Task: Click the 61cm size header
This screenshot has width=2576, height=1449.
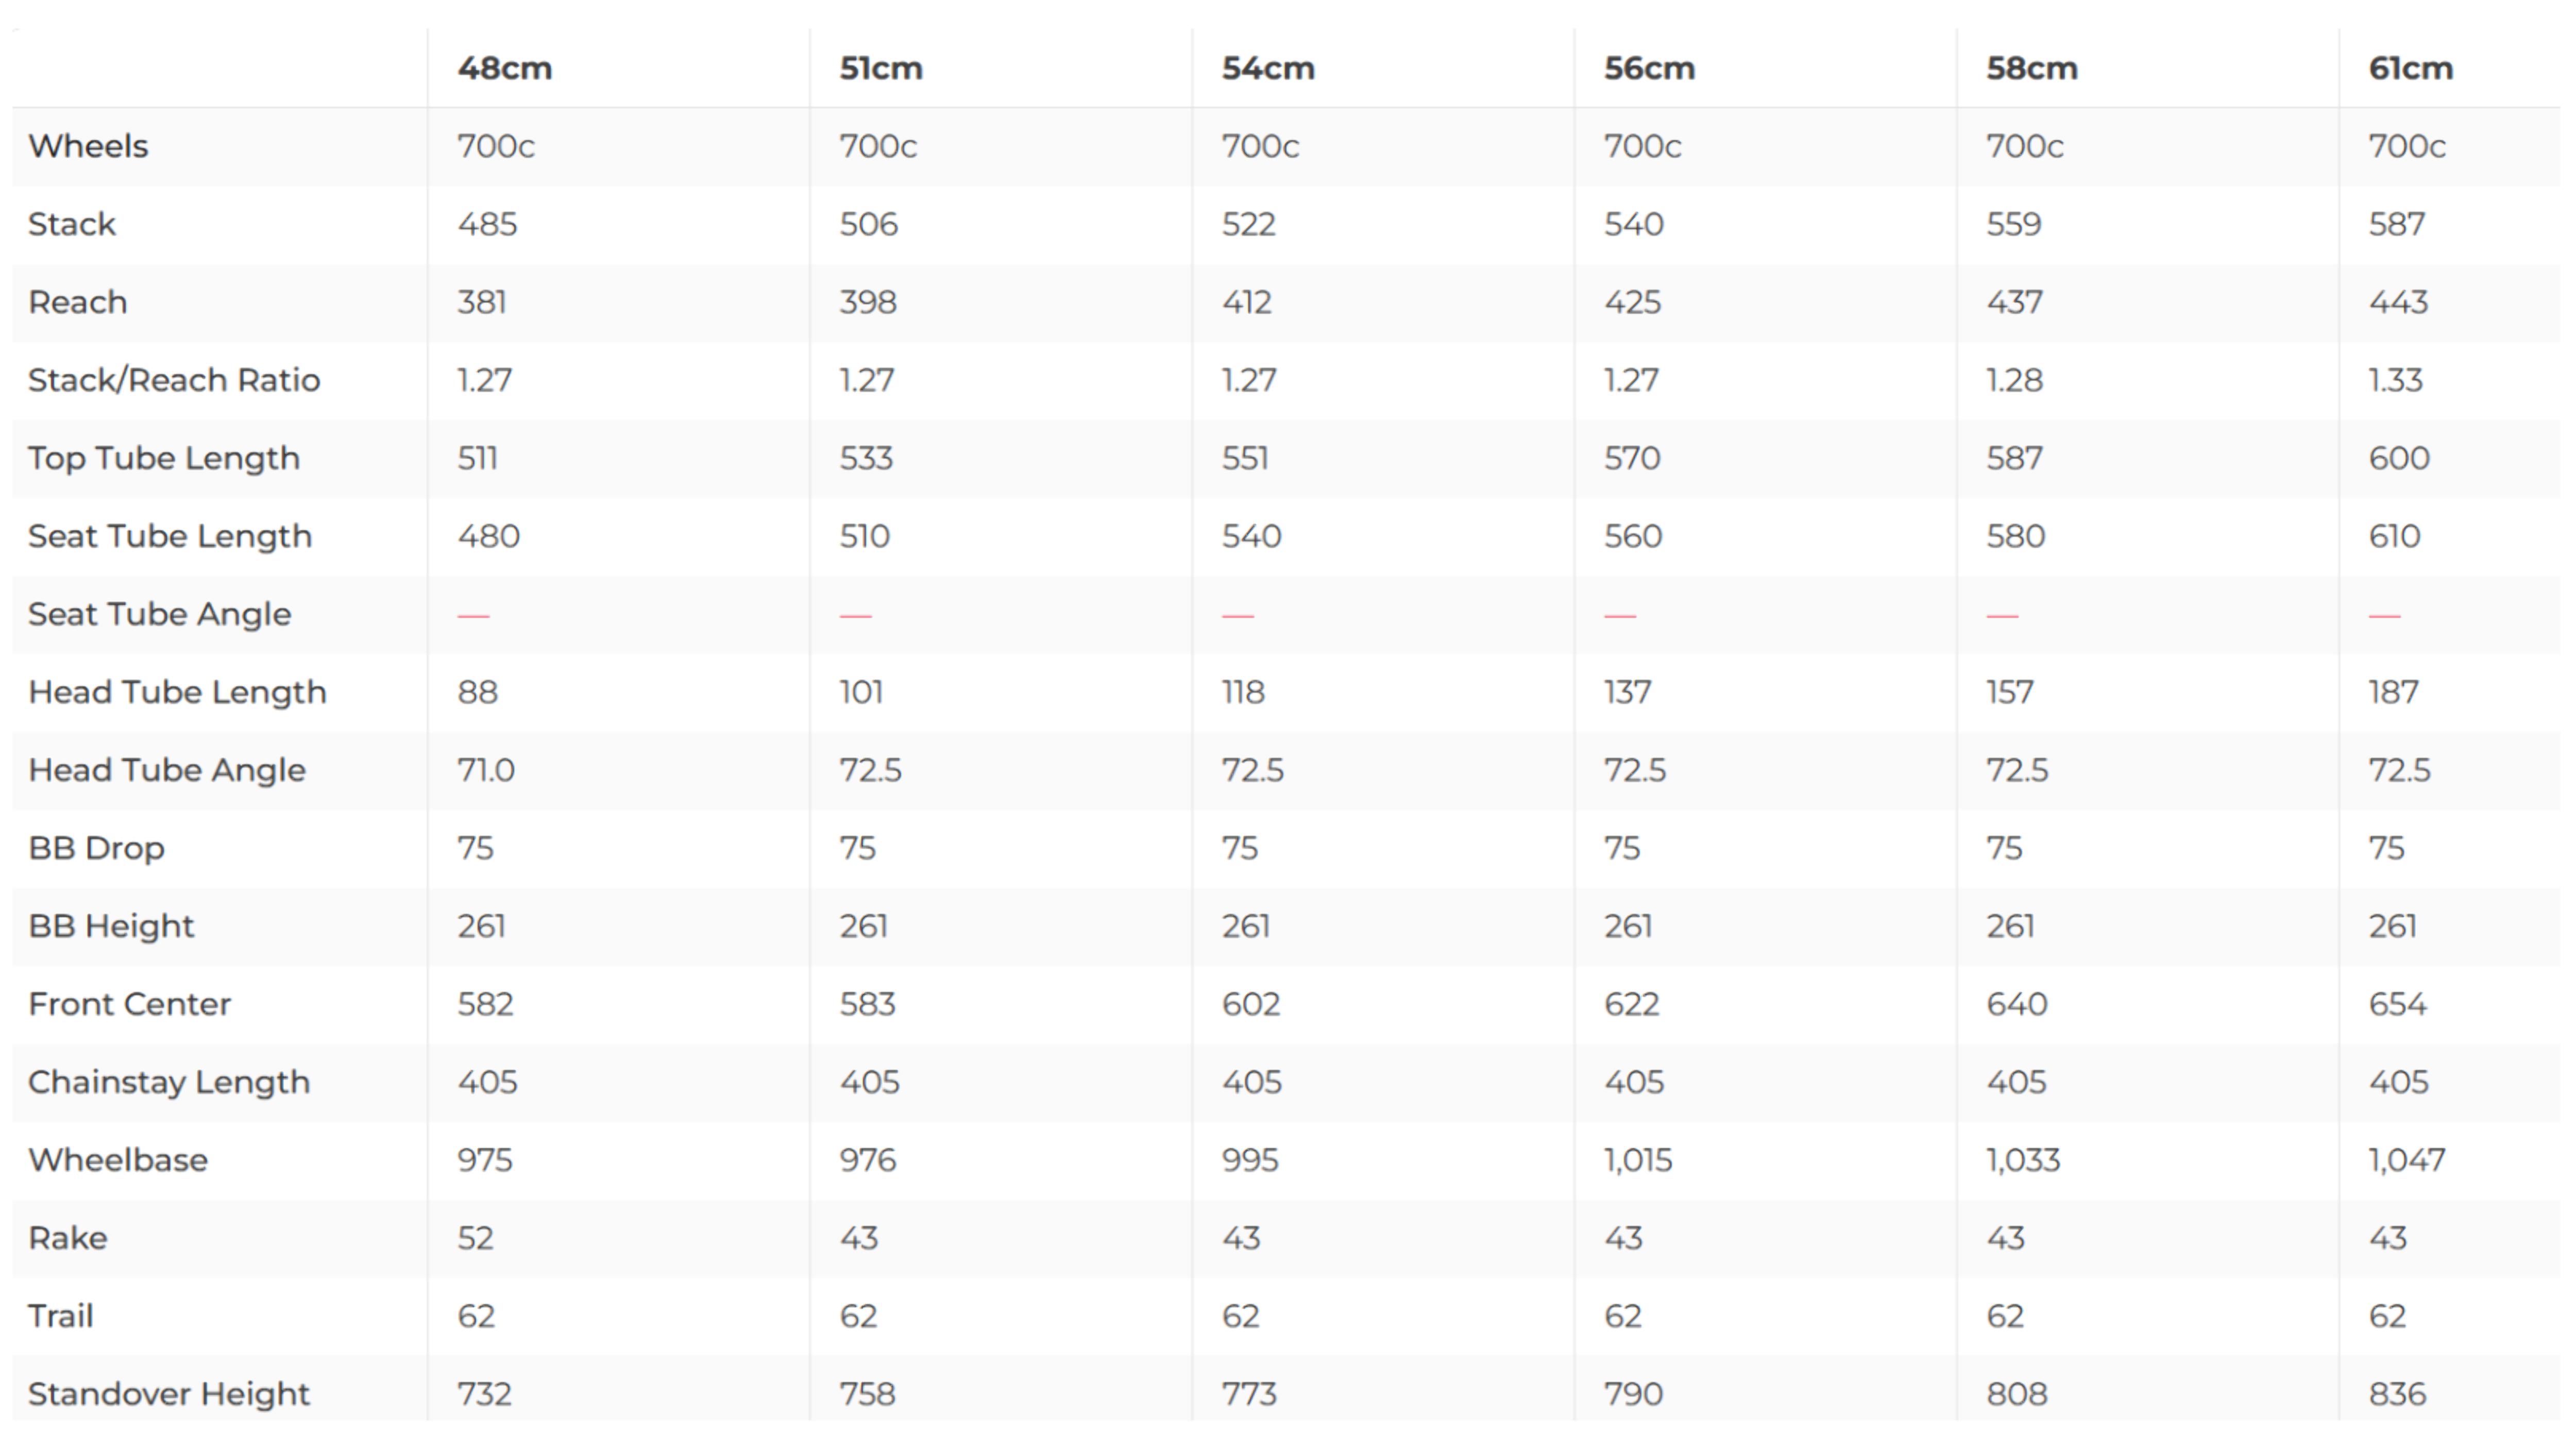Action: (2411, 68)
